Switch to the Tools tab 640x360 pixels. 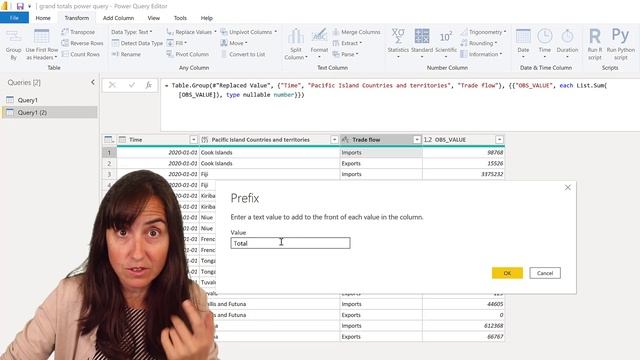pos(180,18)
